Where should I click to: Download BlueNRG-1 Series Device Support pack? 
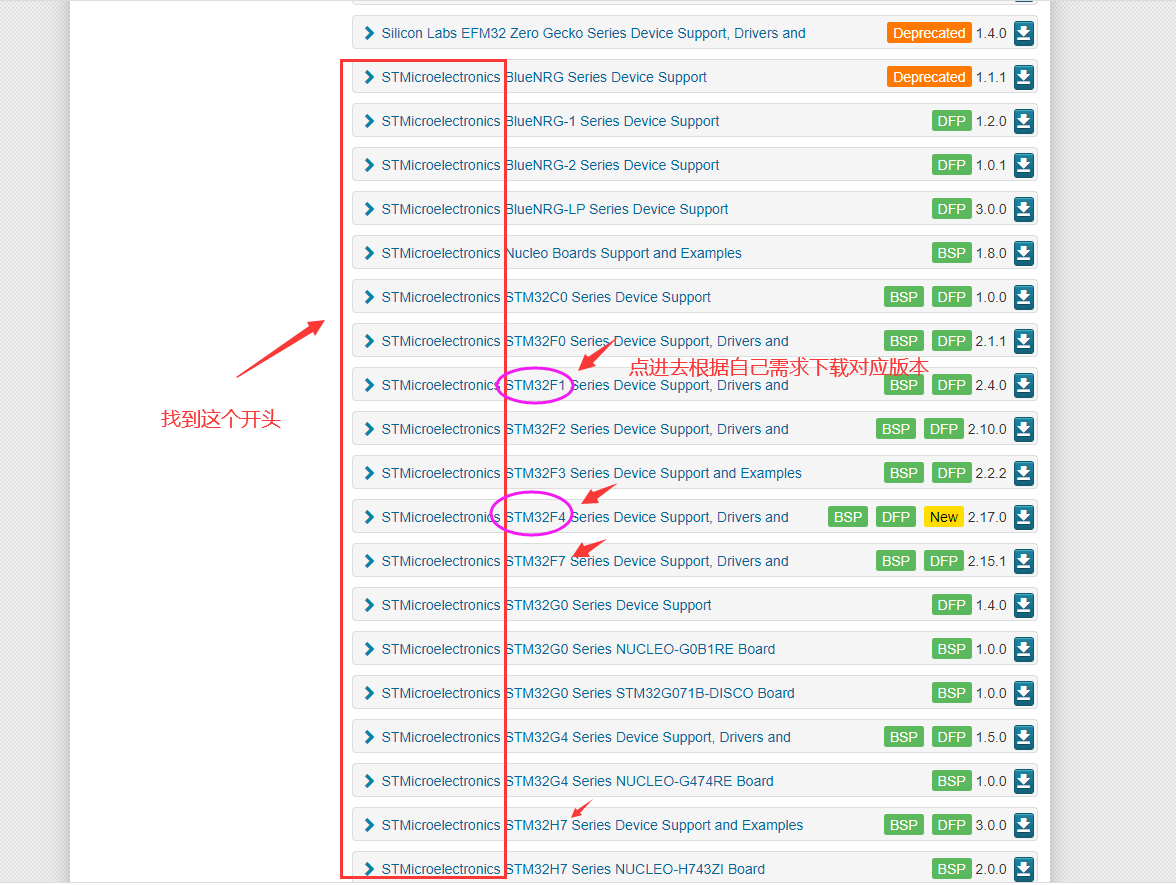(x=1024, y=121)
